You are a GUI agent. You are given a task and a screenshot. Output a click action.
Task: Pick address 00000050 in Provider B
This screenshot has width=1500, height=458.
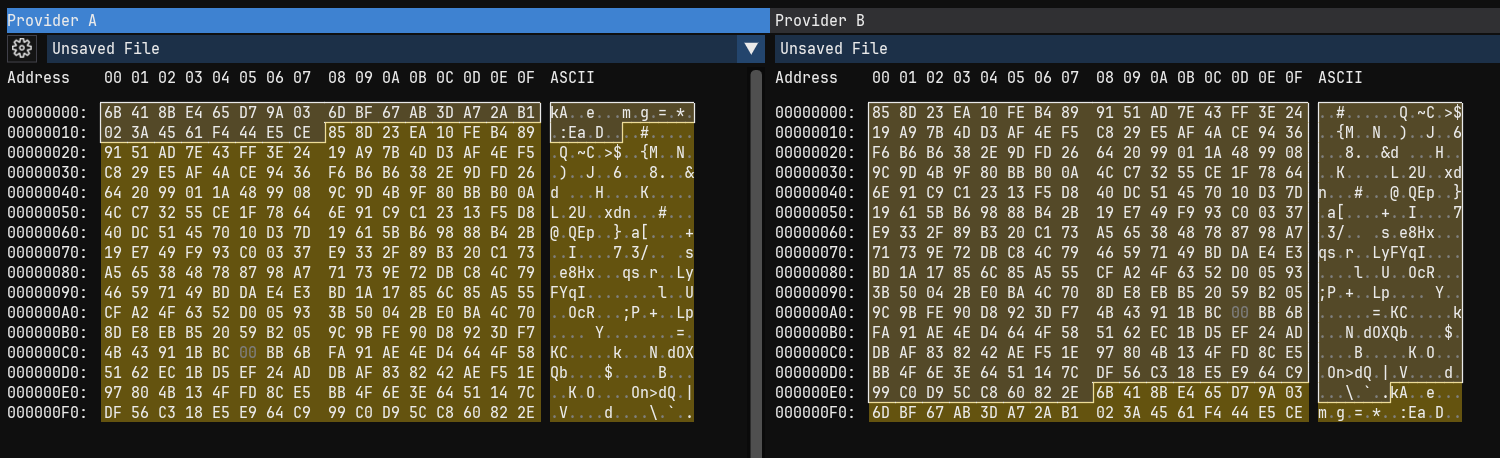tap(815, 212)
